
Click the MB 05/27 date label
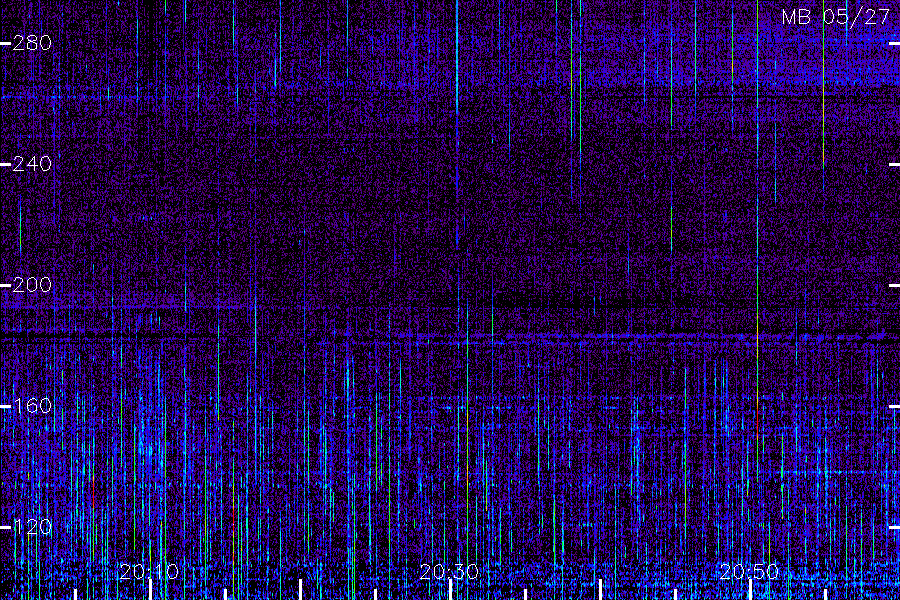(836, 17)
